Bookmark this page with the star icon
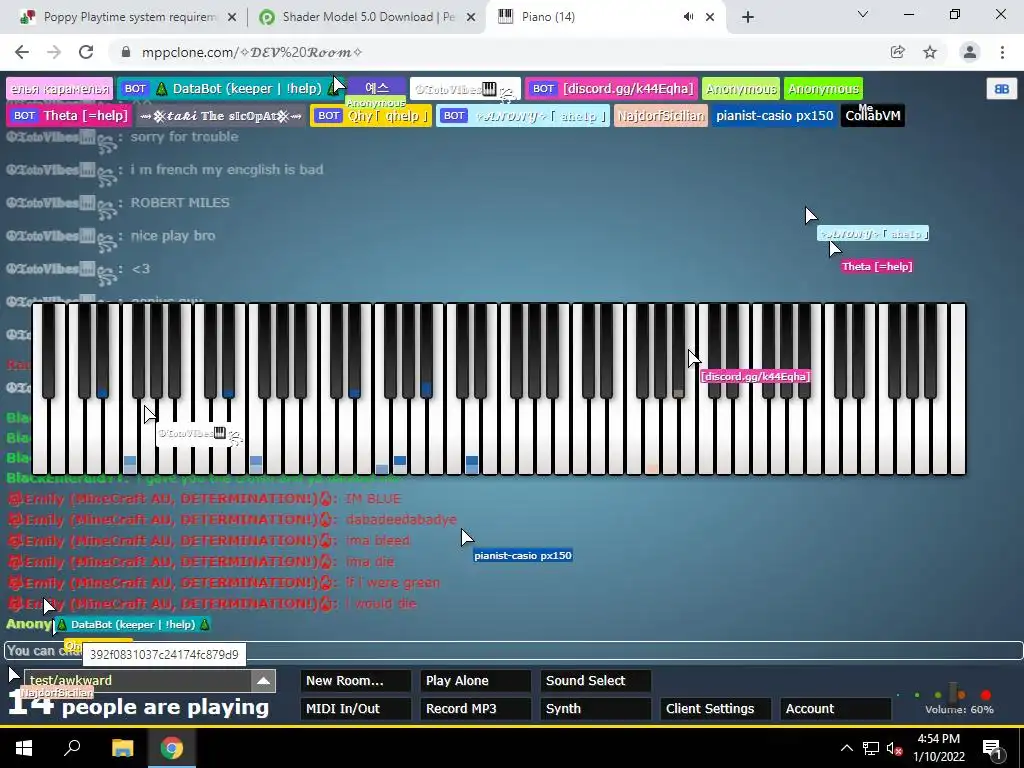 point(930,52)
